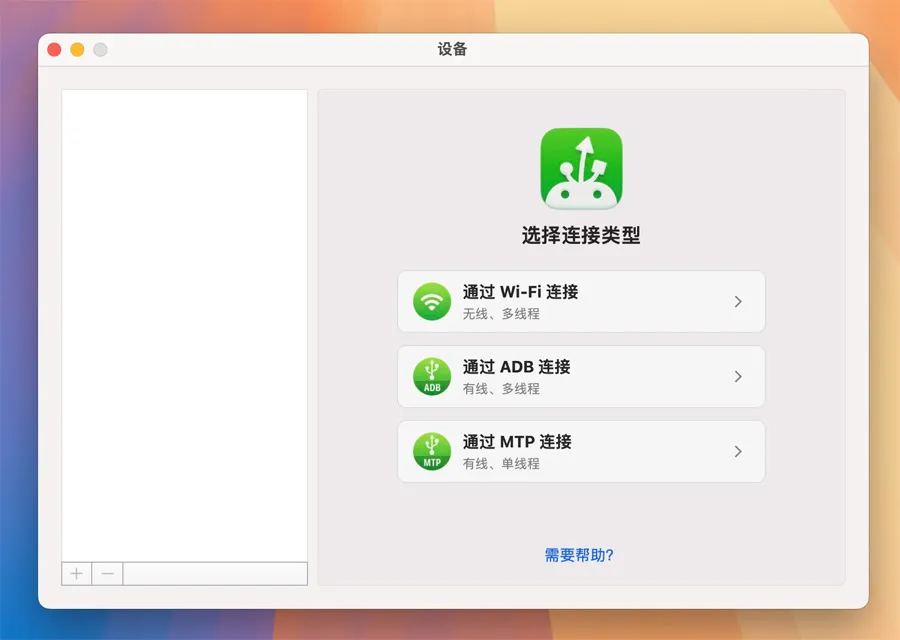Click the 无线、多线程 subtitle text
Image resolution: width=900 pixels, height=640 pixels.
click(x=501, y=314)
